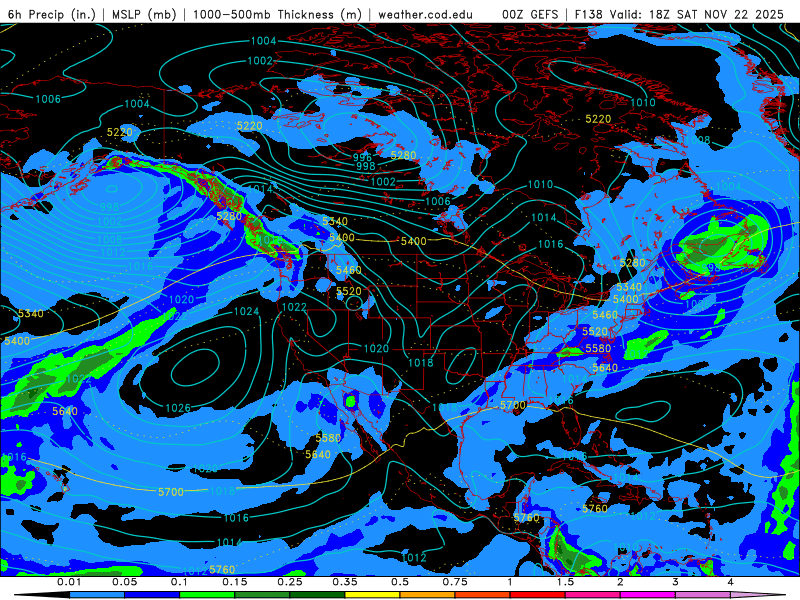Image resolution: width=800 pixels, height=600 pixels.
Task: Click the '0.25' legend value
Action: (290, 582)
